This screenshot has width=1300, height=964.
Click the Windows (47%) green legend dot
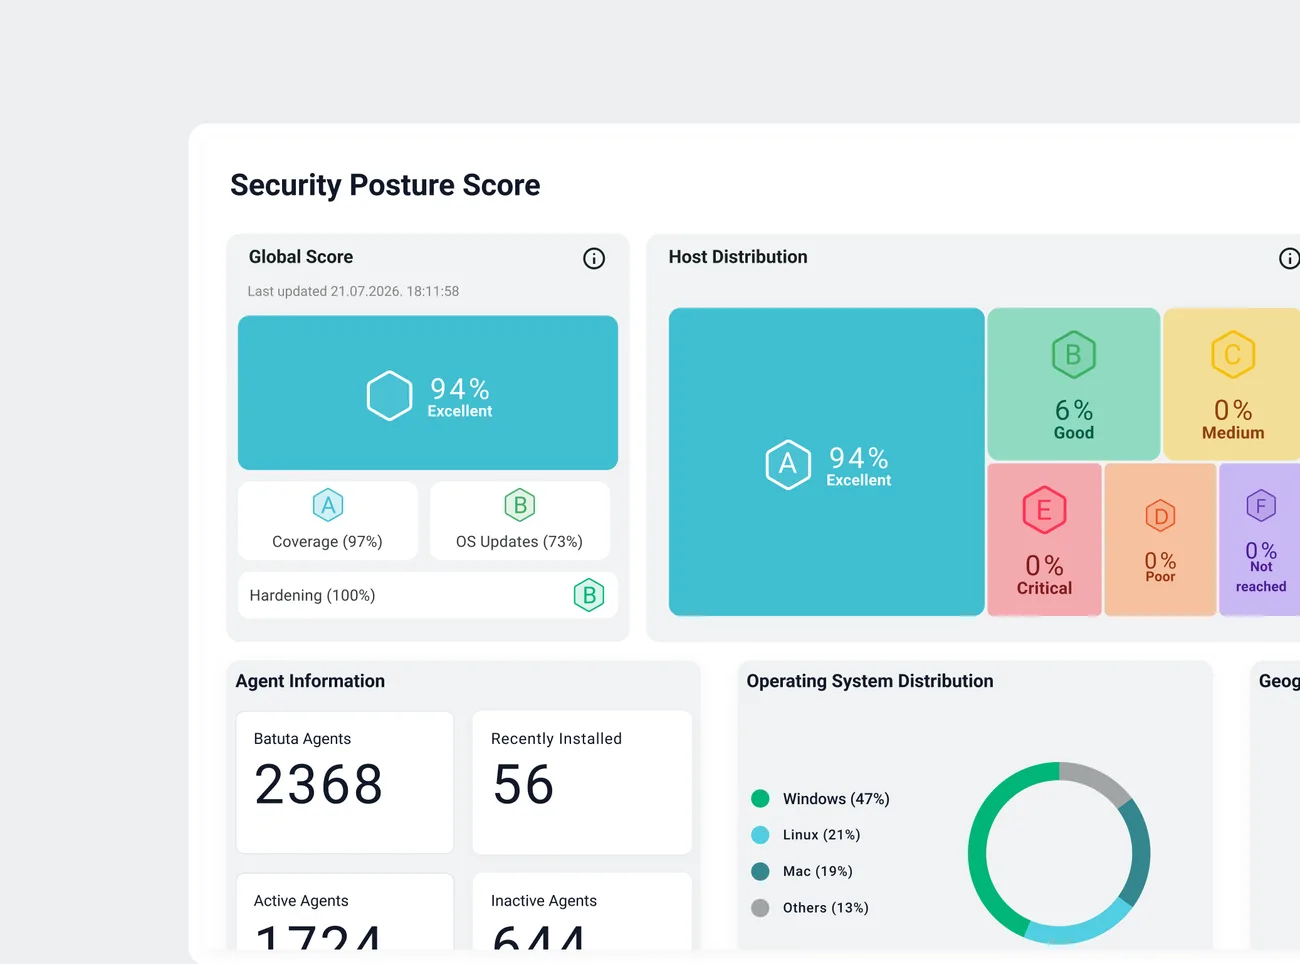(x=760, y=798)
